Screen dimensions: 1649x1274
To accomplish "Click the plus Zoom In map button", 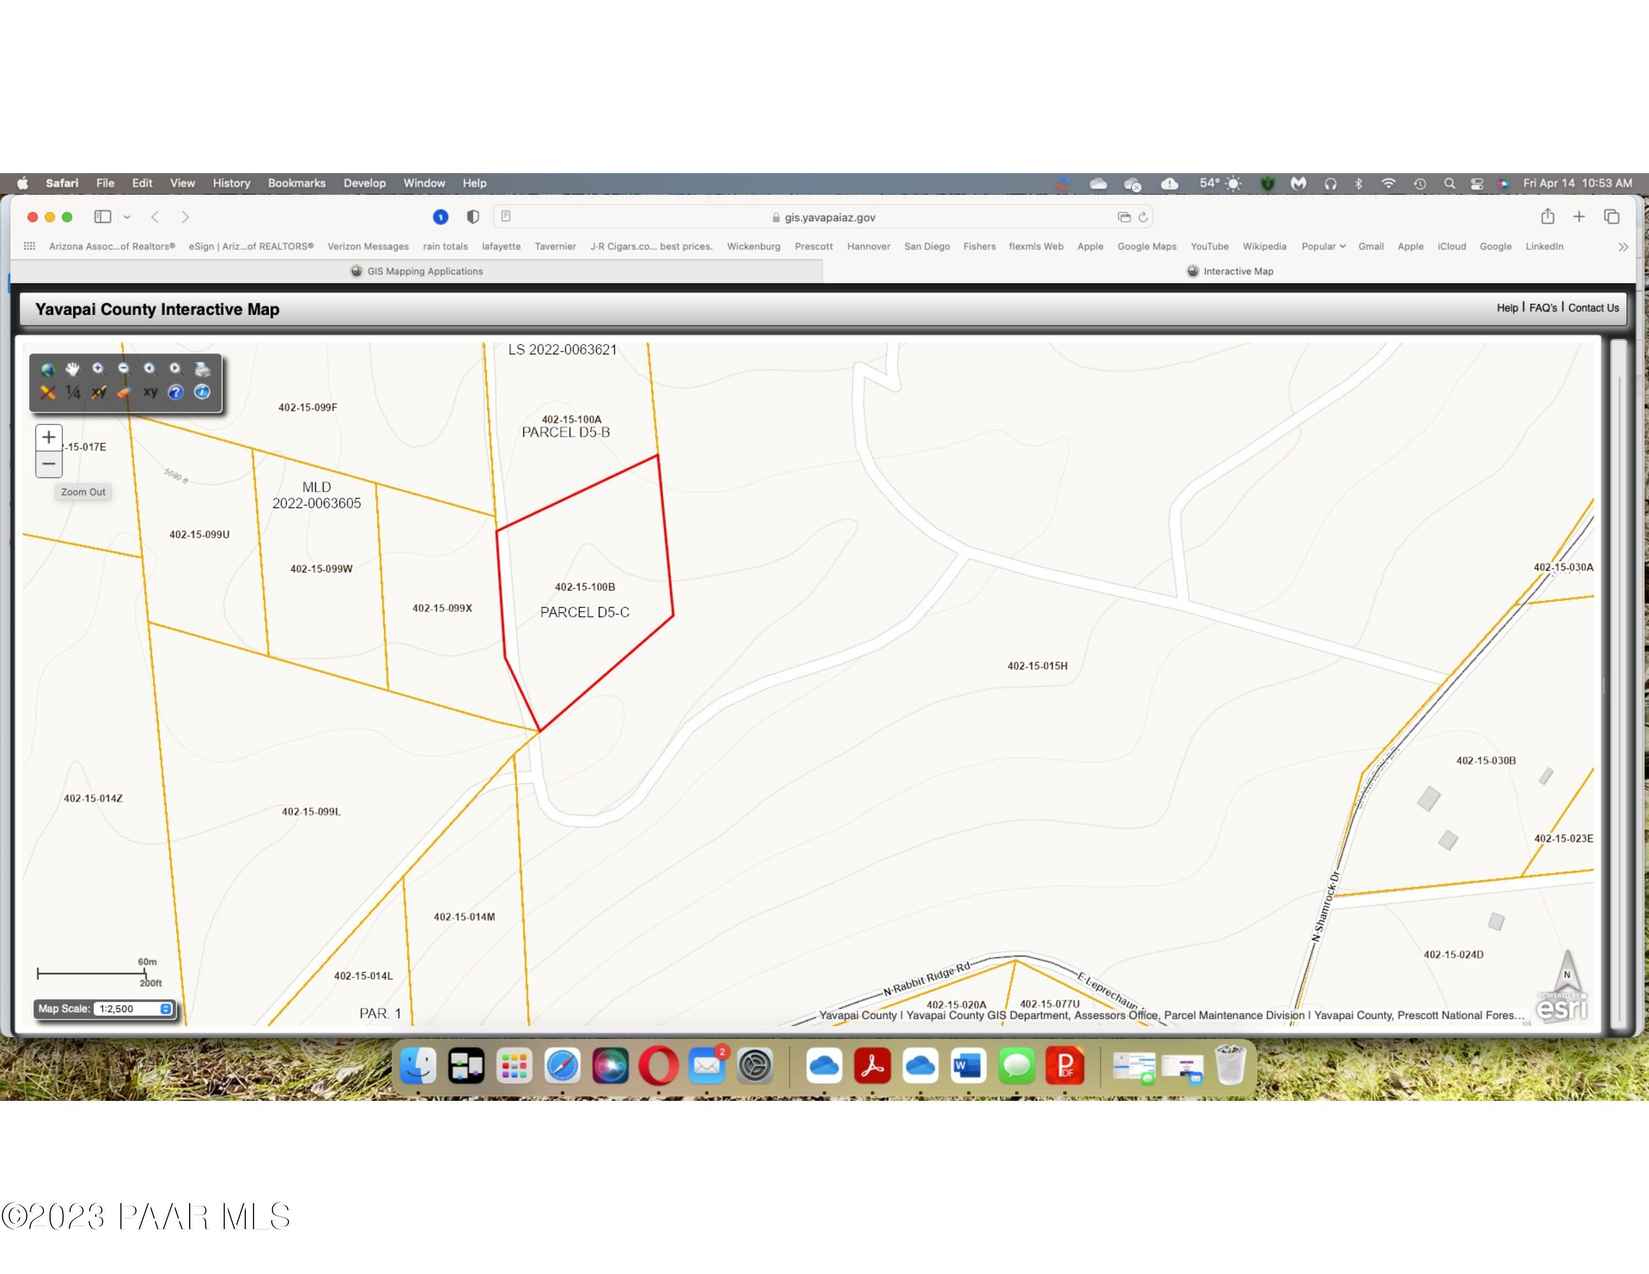I will coord(48,436).
